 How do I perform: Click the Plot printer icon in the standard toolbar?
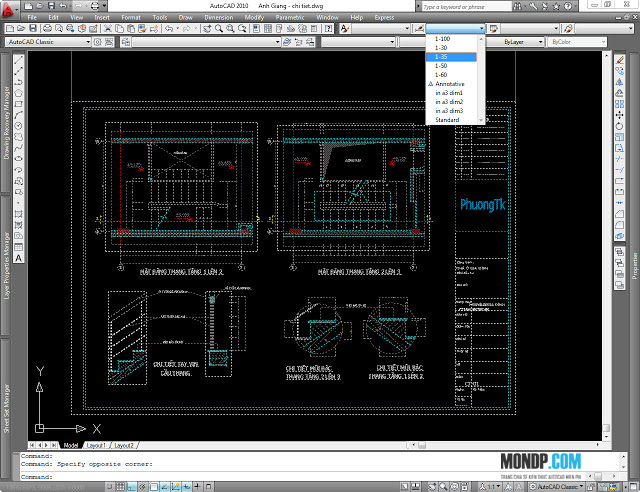click(x=47, y=29)
